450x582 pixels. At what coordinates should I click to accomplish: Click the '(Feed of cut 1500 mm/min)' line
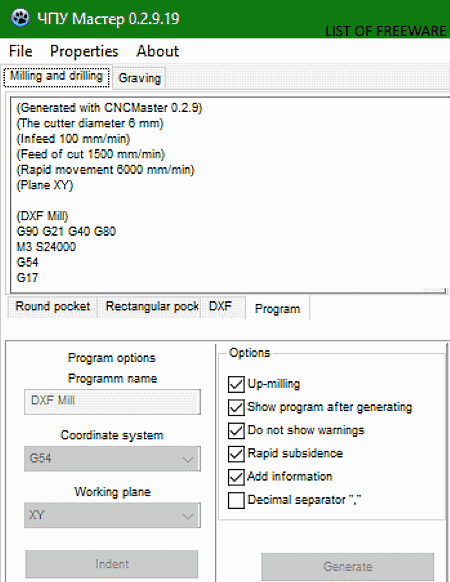click(x=91, y=154)
